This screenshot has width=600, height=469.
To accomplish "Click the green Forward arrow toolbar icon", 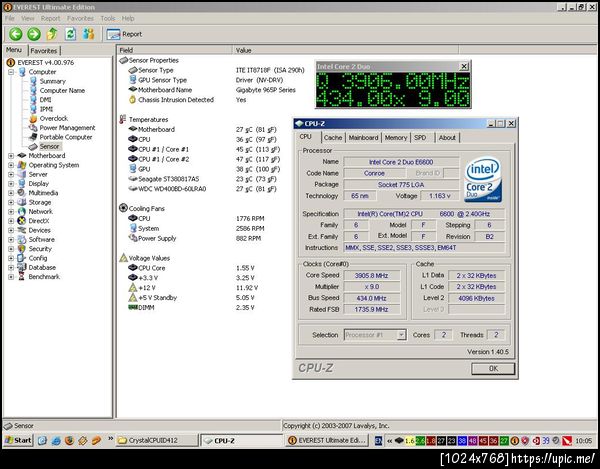I will tap(32, 33).
